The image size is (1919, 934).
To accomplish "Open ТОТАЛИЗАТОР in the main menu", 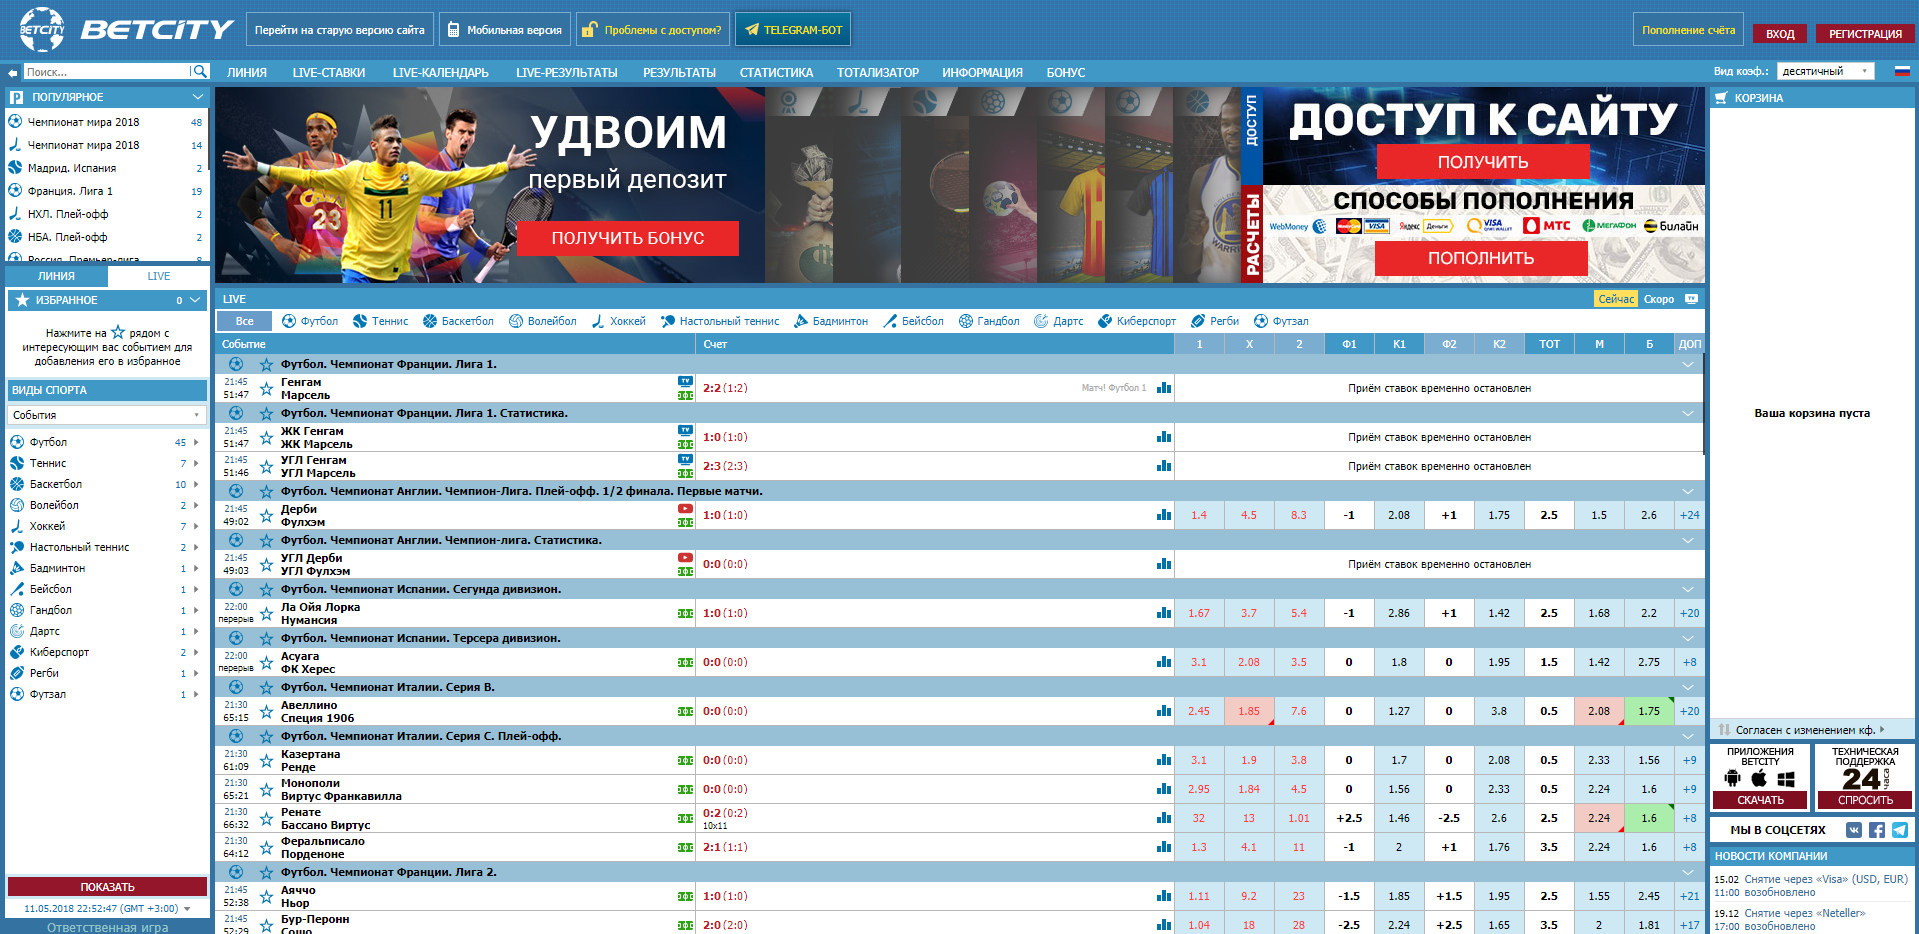I will pos(878,72).
